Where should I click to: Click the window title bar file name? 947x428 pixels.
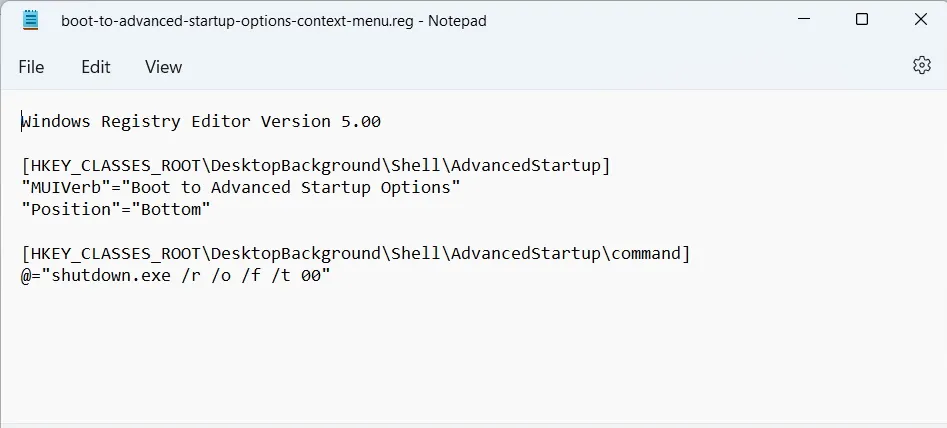(273, 21)
